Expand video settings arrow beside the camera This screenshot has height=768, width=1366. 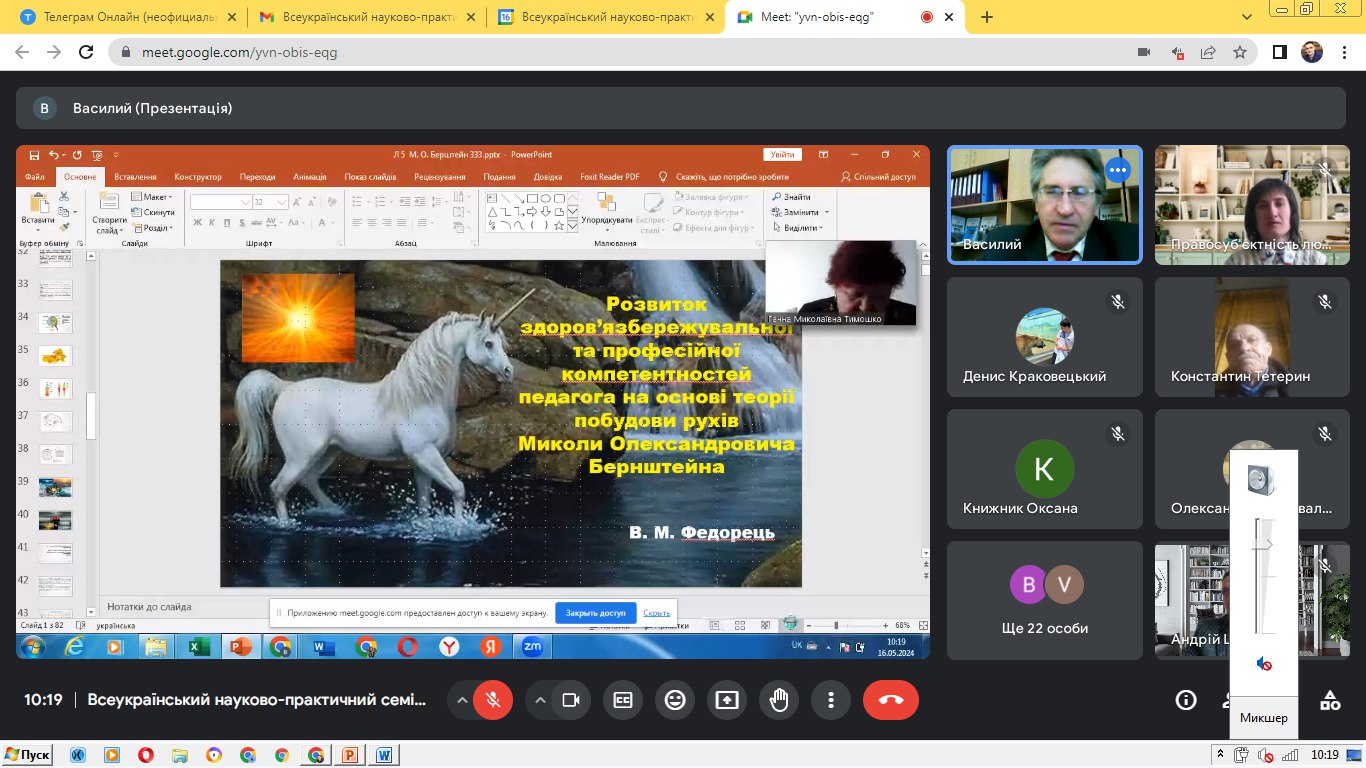tap(540, 700)
